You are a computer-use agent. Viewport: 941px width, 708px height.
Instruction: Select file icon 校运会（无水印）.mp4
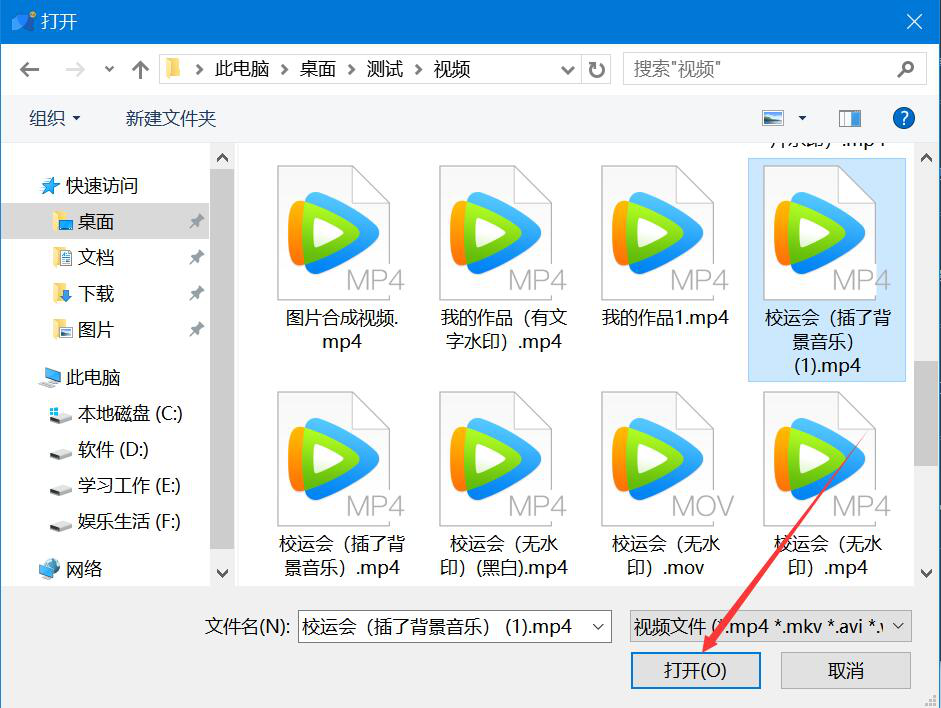click(x=827, y=459)
